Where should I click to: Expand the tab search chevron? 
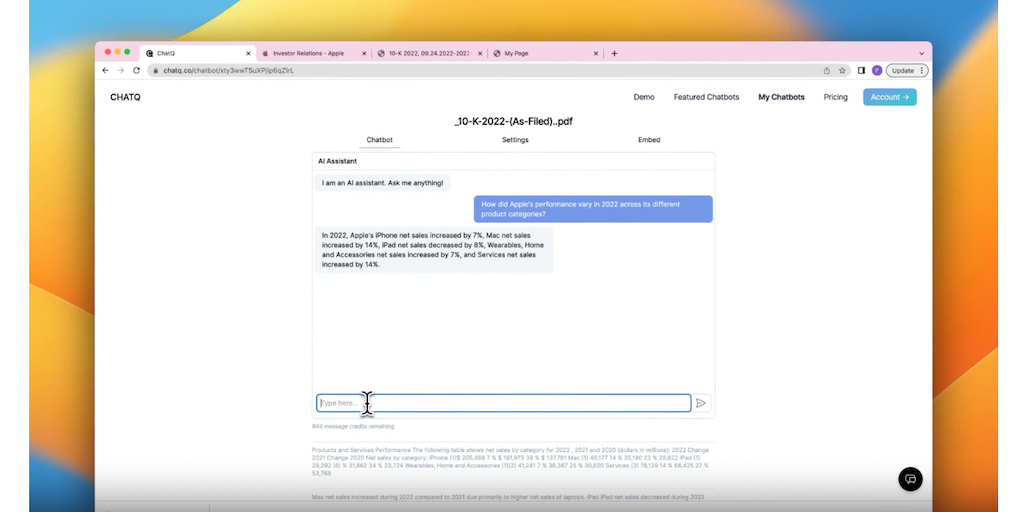(x=921, y=53)
